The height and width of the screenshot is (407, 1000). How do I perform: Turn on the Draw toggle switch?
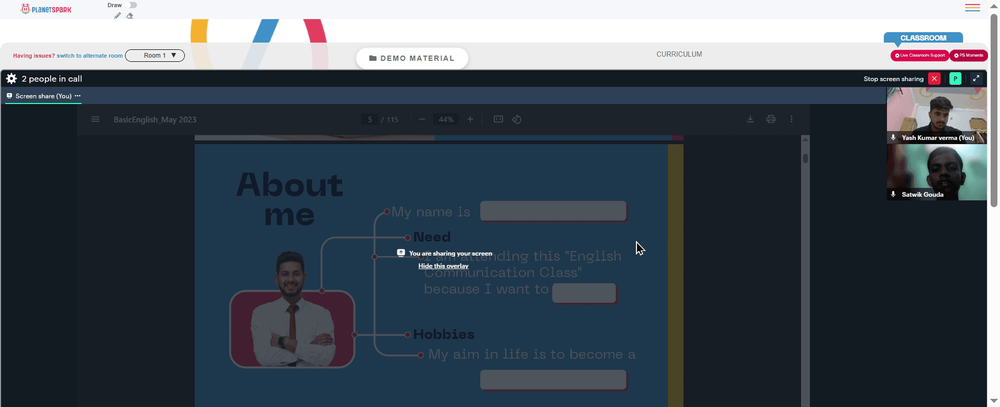coord(132,5)
